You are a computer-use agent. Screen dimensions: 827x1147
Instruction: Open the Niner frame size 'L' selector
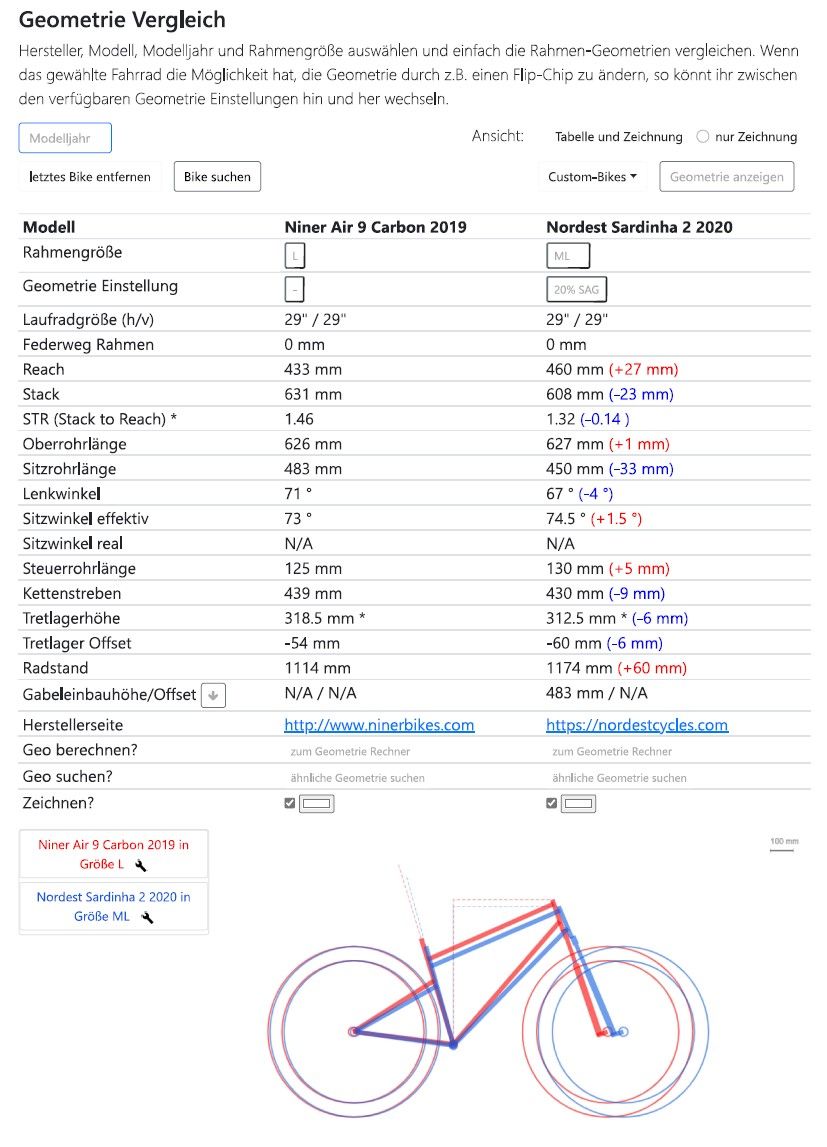[295, 256]
